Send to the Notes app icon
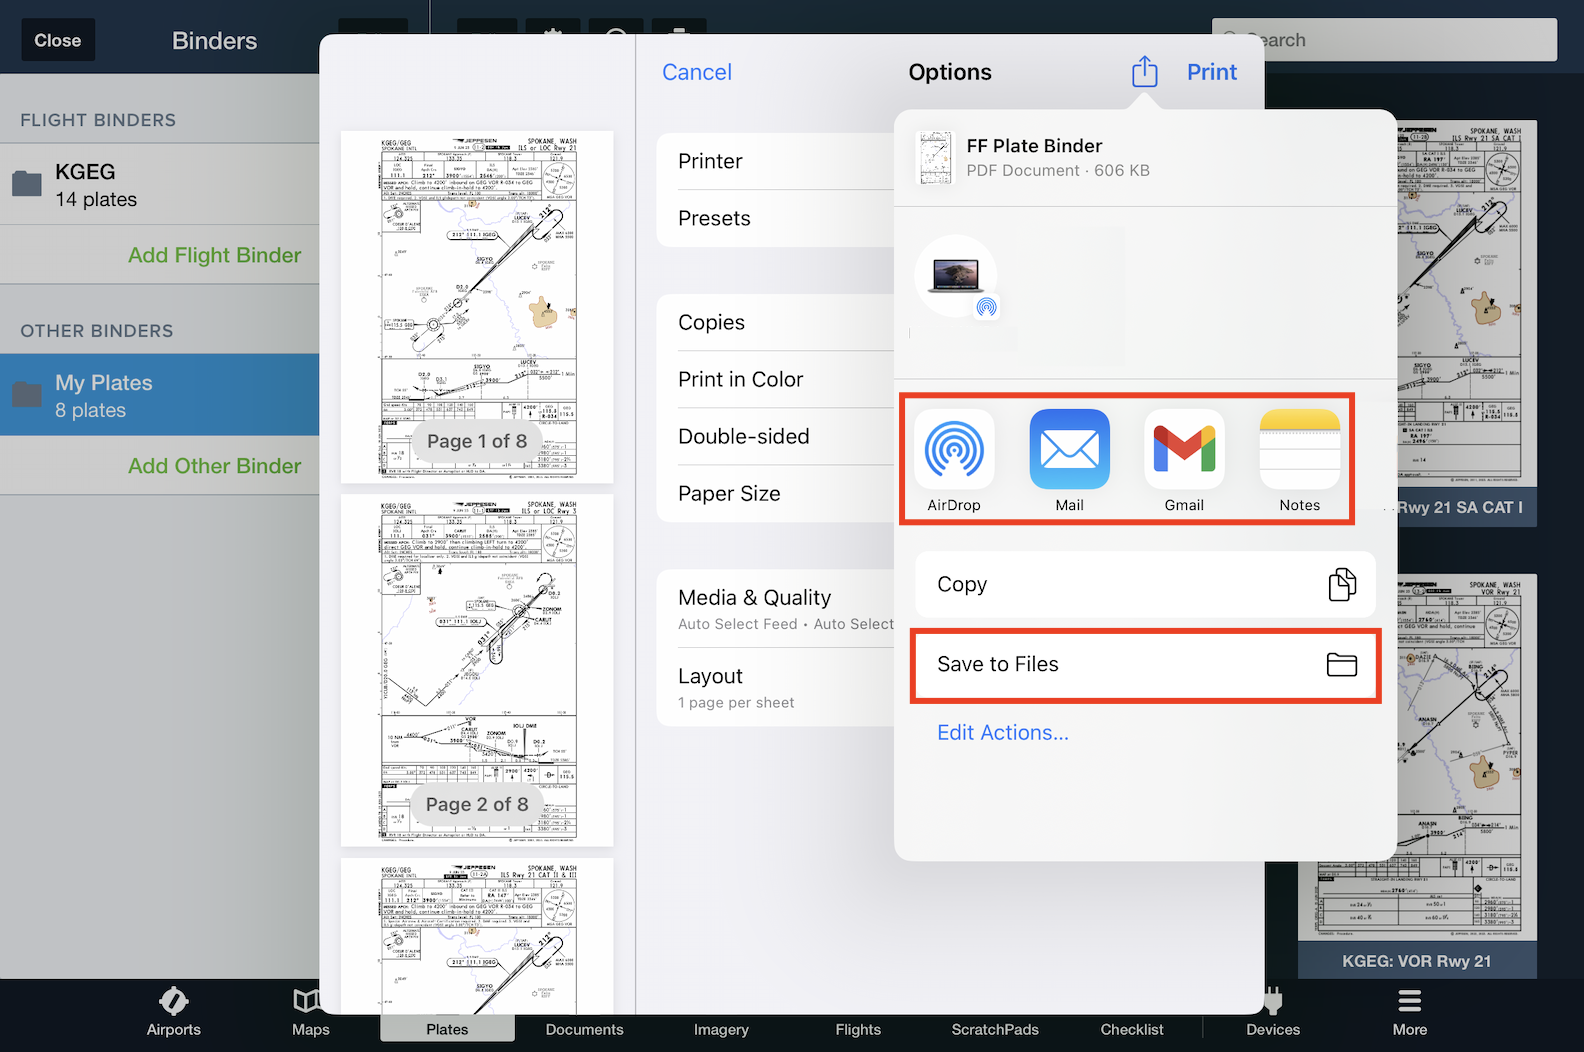 pyautogui.click(x=1299, y=449)
